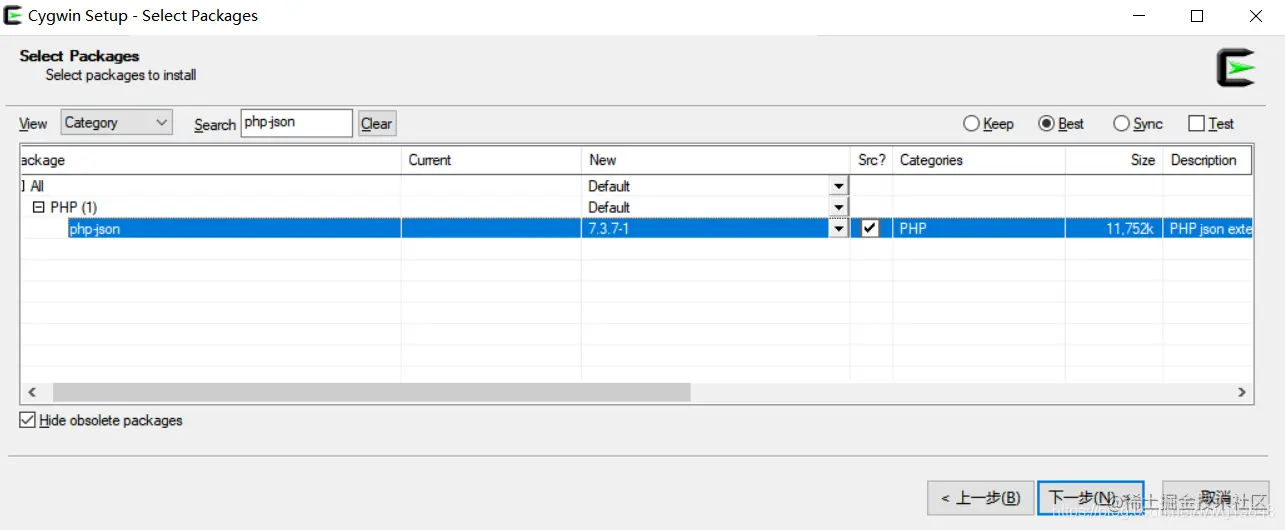
Task: Maximize the Cygwin Setup window
Action: click(x=1197, y=16)
